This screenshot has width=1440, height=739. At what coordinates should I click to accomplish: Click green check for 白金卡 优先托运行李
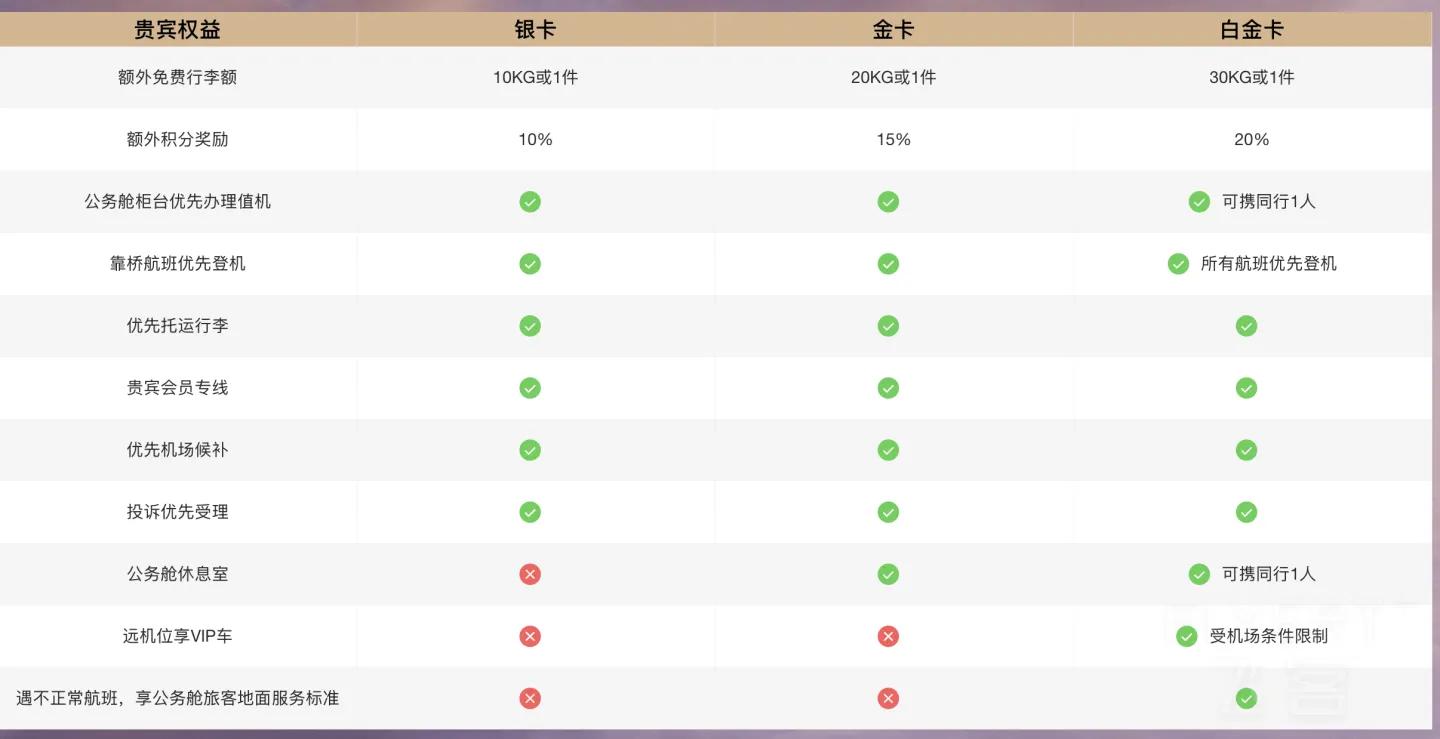pyautogui.click(x=1246, y=326)
